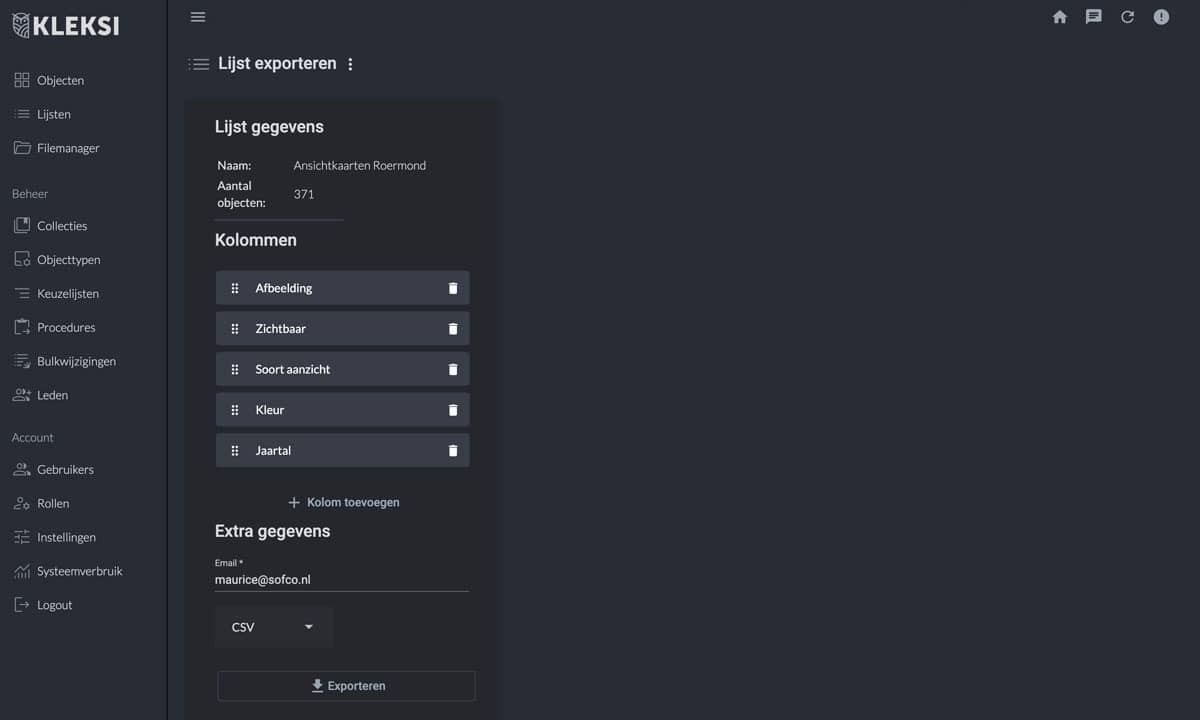This screenshot has width=1200, height=720.
Task: Remove the Kleur column with trash icon
Action: 453,410
